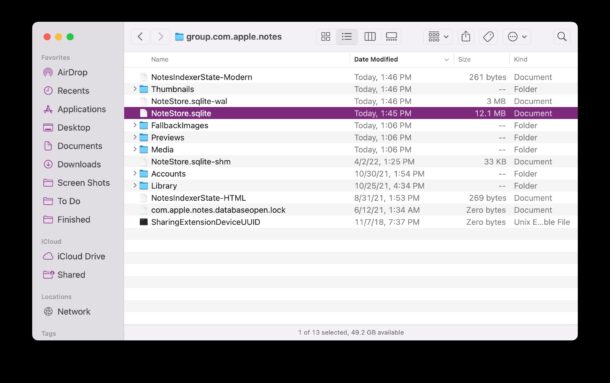Sort by the Kind column header

pos(521,60)
